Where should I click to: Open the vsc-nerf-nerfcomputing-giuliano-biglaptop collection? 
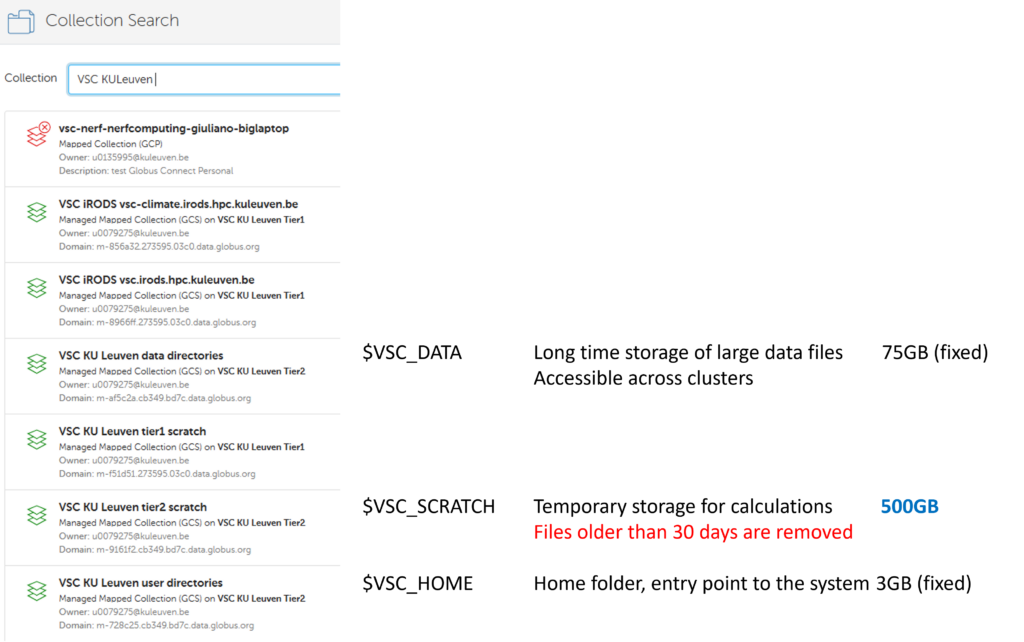click(173, 128)
